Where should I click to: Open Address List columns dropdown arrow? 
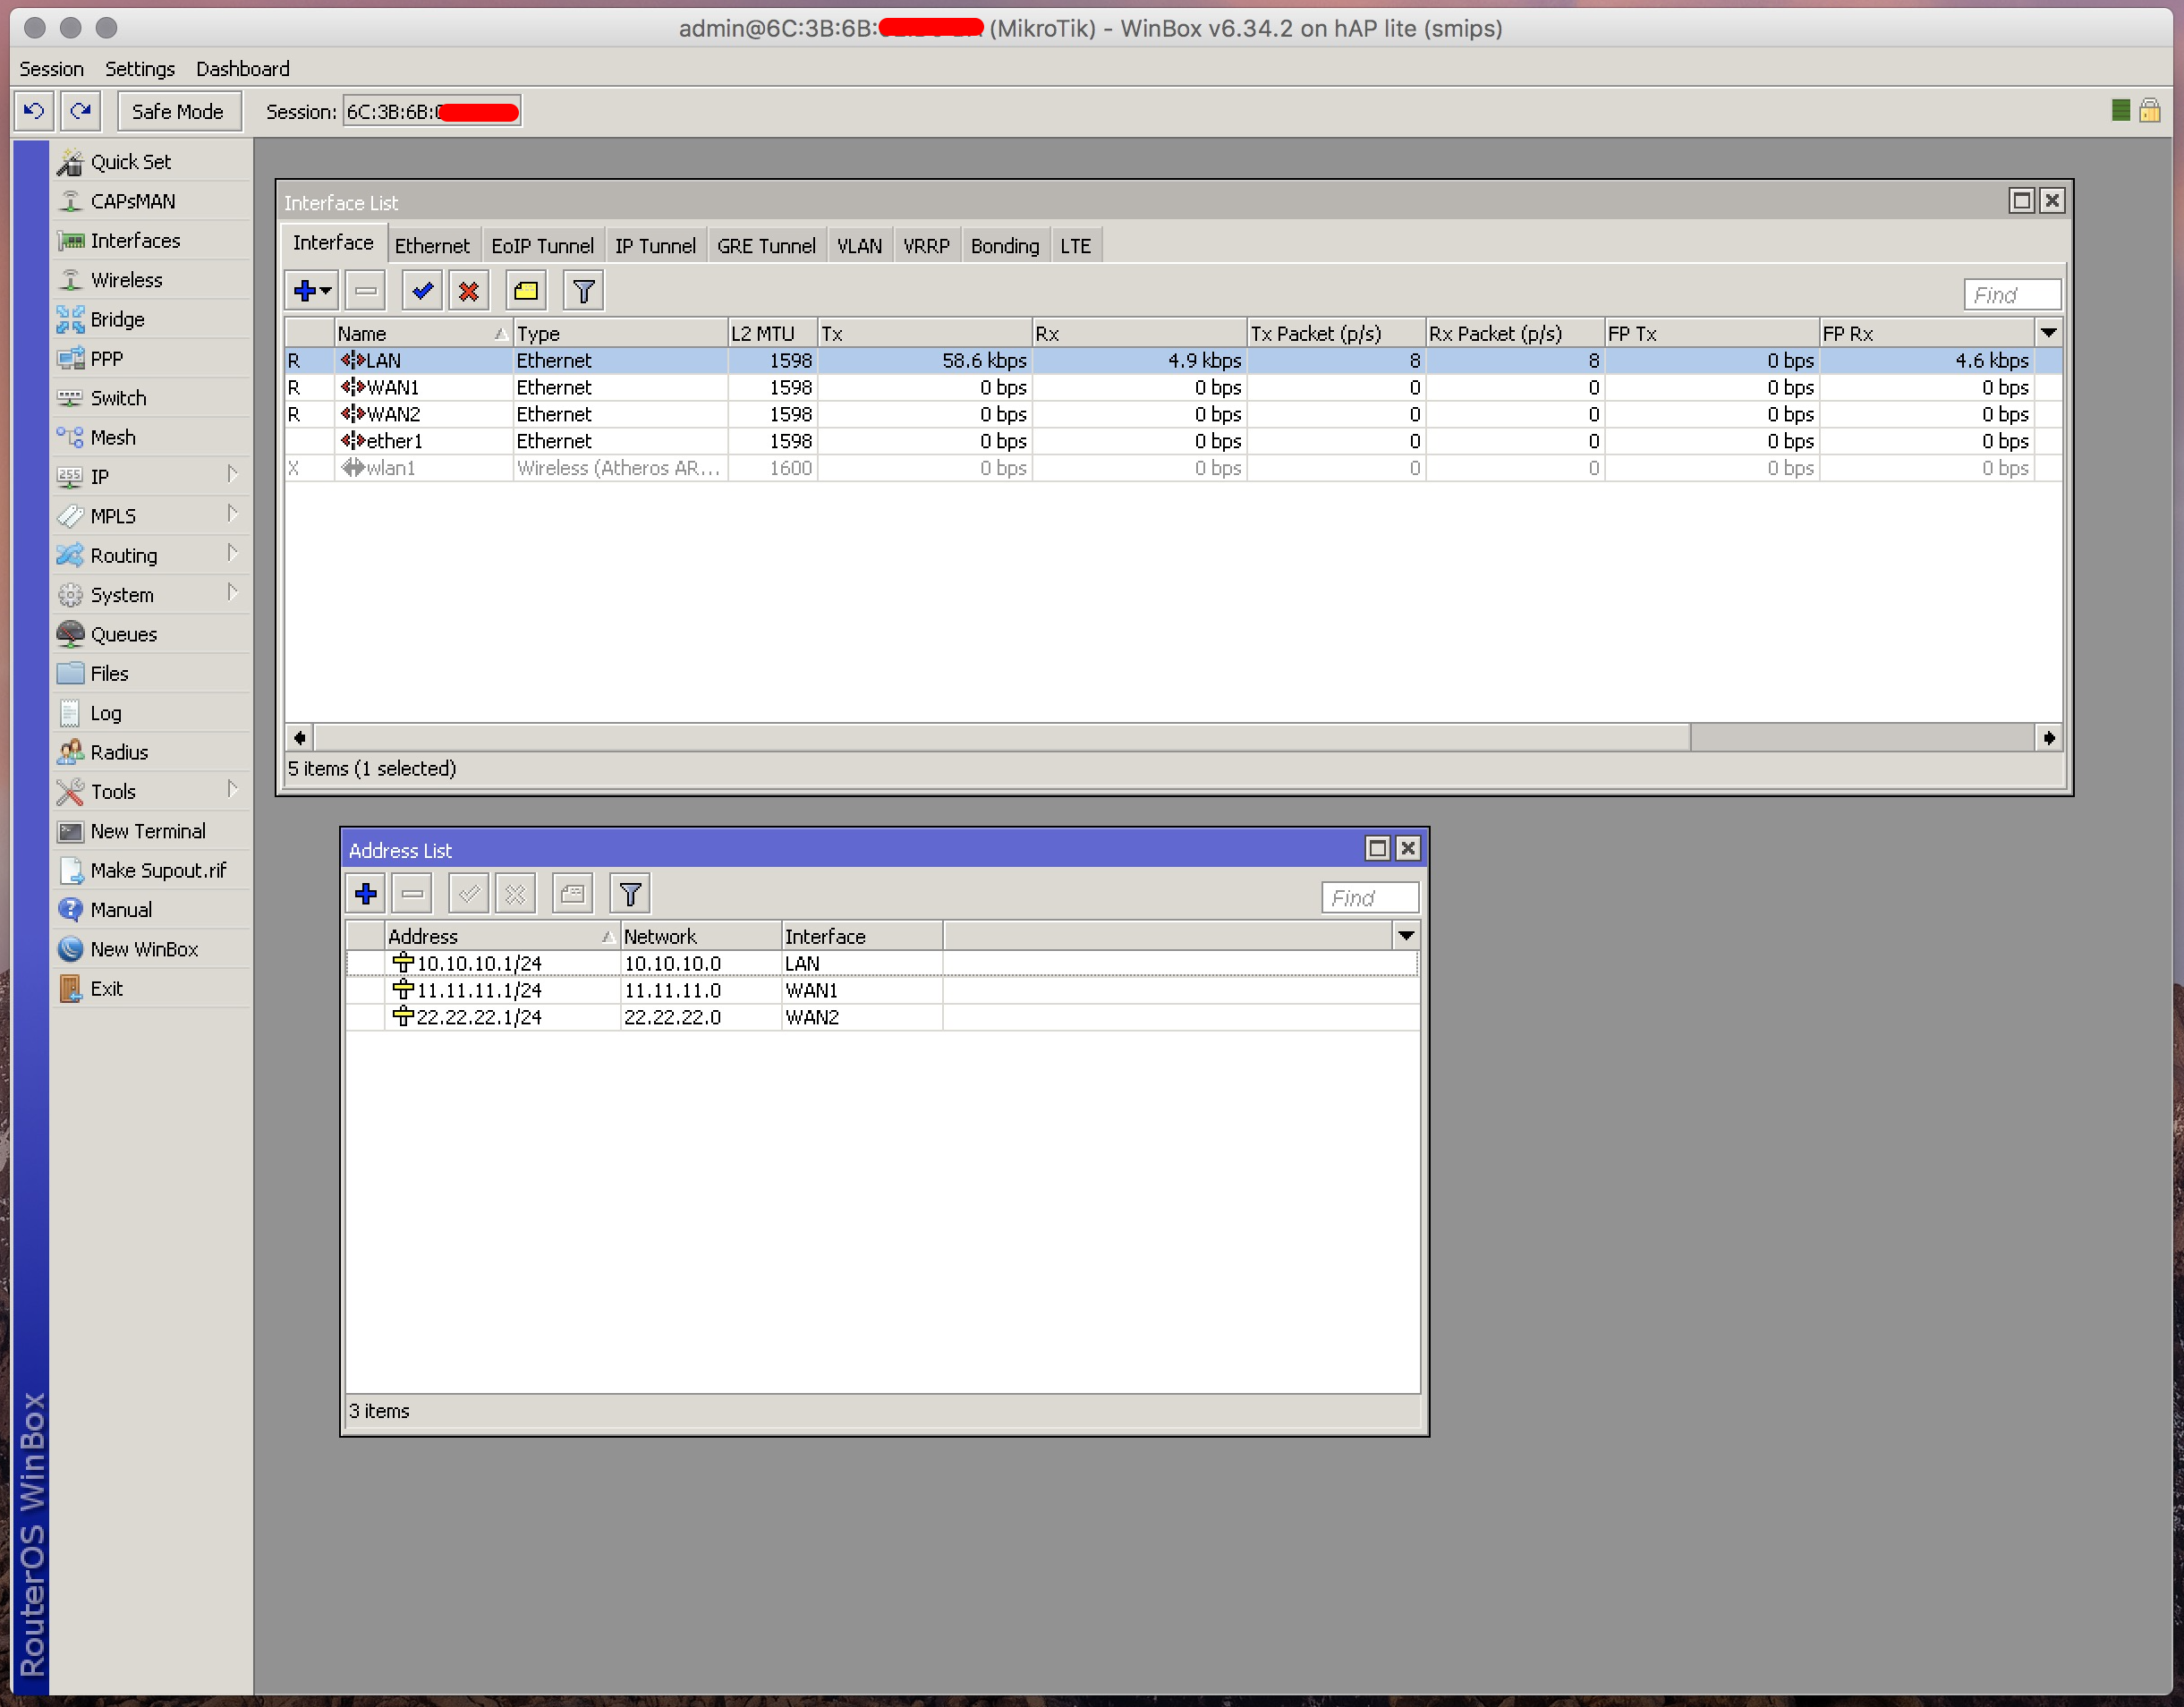coord(1406,936)
